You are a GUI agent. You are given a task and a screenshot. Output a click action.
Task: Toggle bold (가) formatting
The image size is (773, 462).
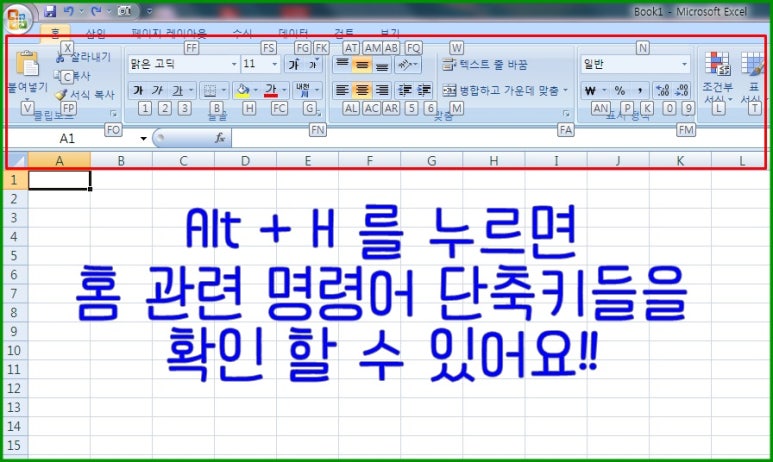pos(137,90)
